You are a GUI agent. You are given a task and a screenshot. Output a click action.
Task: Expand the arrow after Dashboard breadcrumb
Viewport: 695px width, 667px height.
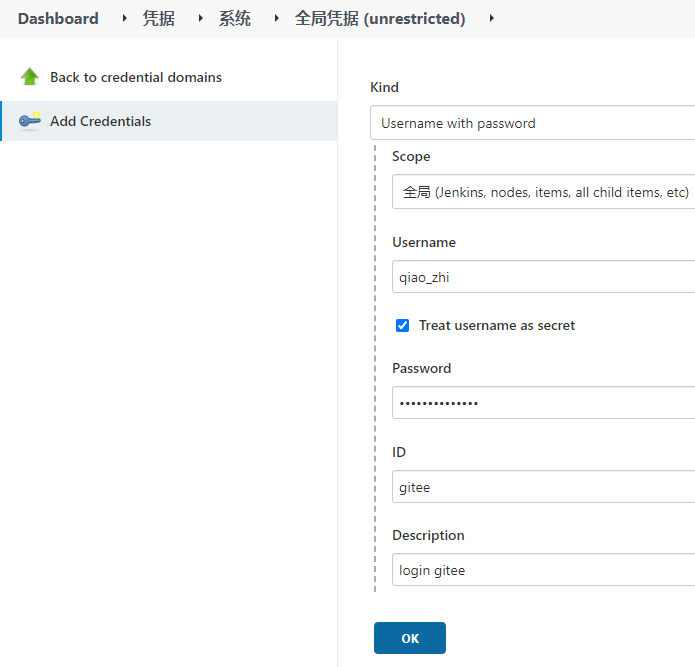(125, 18)
